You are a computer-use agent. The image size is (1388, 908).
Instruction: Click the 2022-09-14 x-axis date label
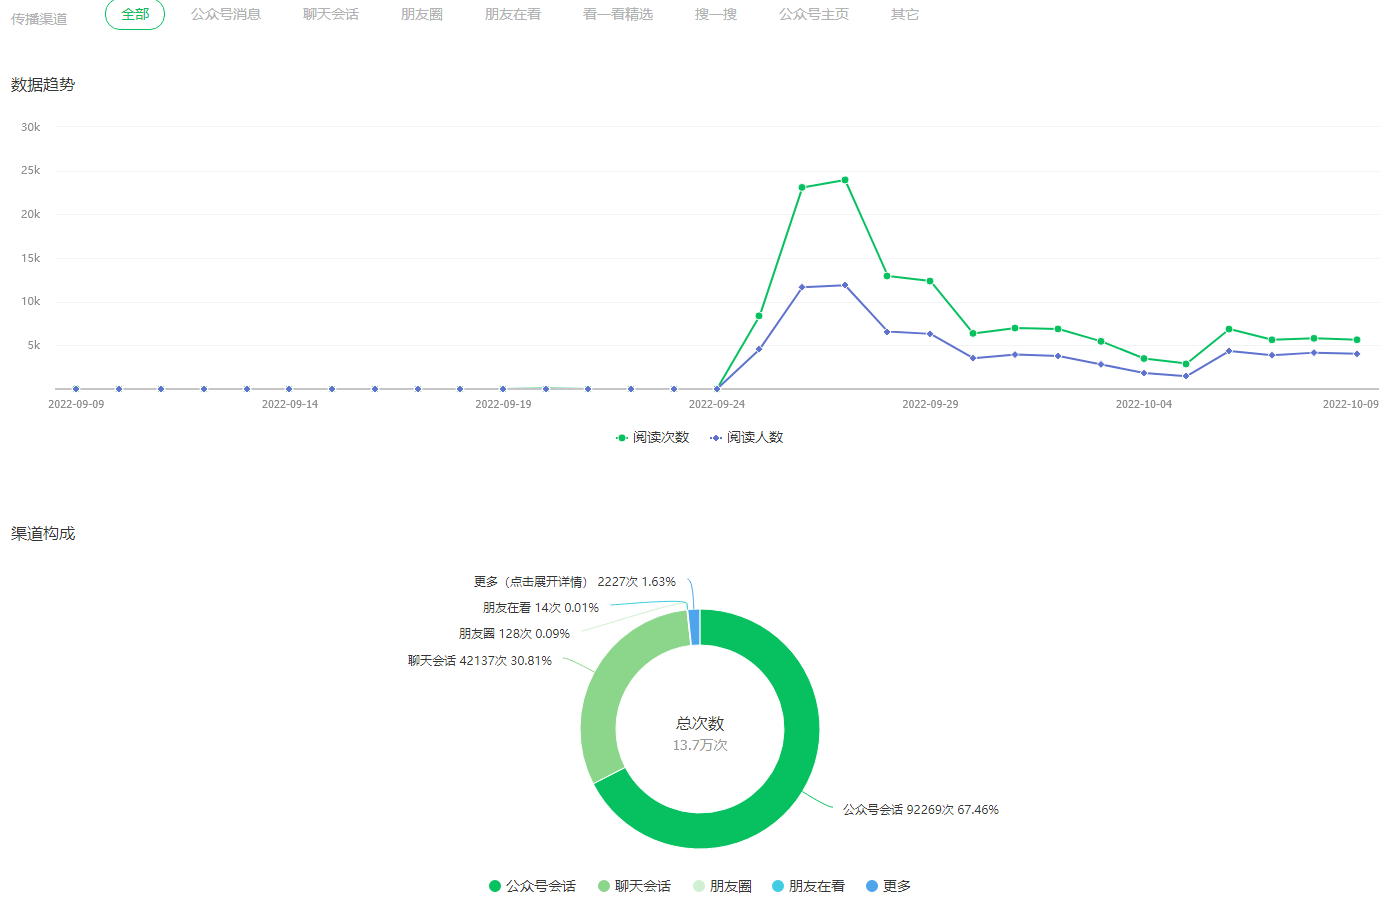pos(290,404)
